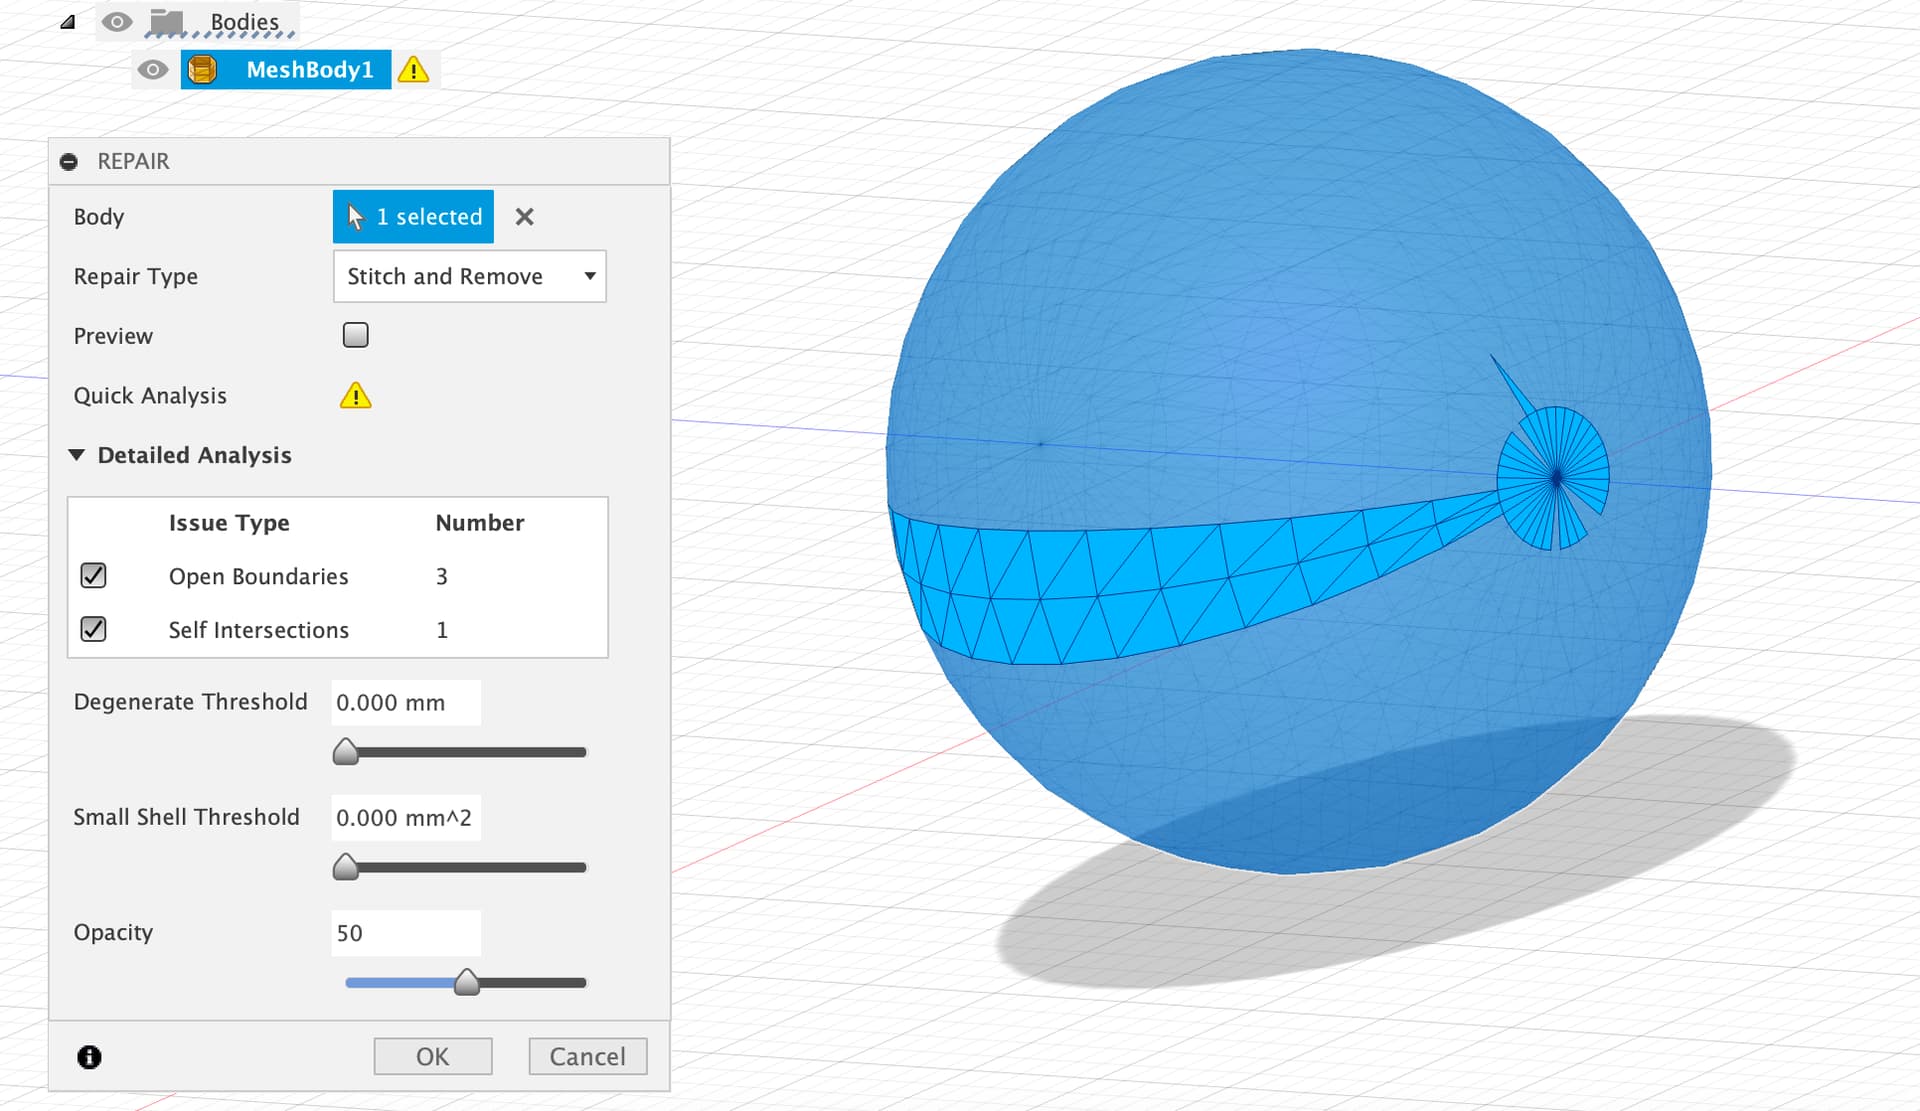Click the Degenerate Threshold input field
The image size is (1920, 1111).
[405, 702]
